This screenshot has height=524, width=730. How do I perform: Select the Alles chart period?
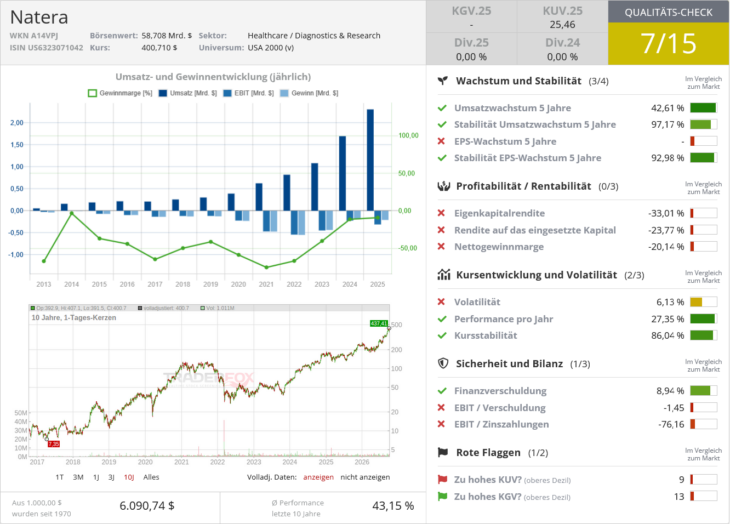(151, 477)
